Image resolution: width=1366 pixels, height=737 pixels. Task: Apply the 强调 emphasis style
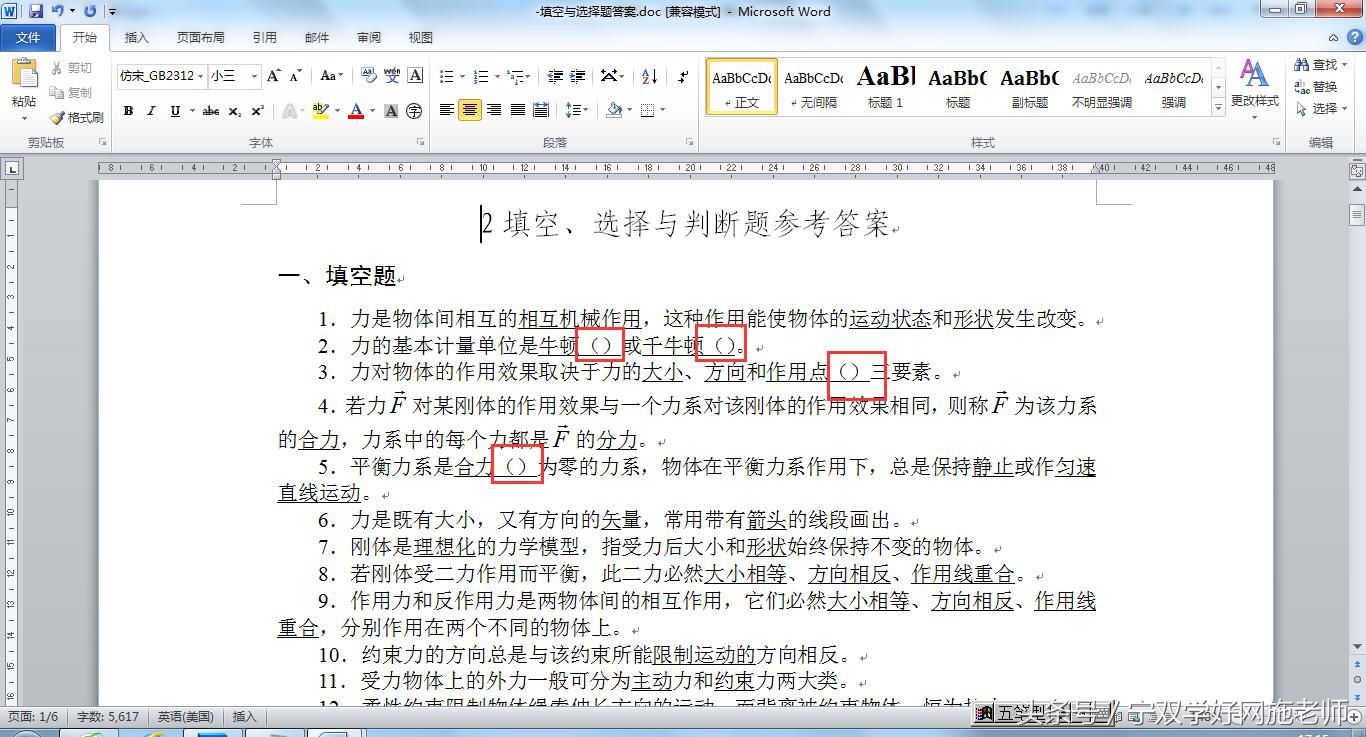click(x=1174, y=86)
